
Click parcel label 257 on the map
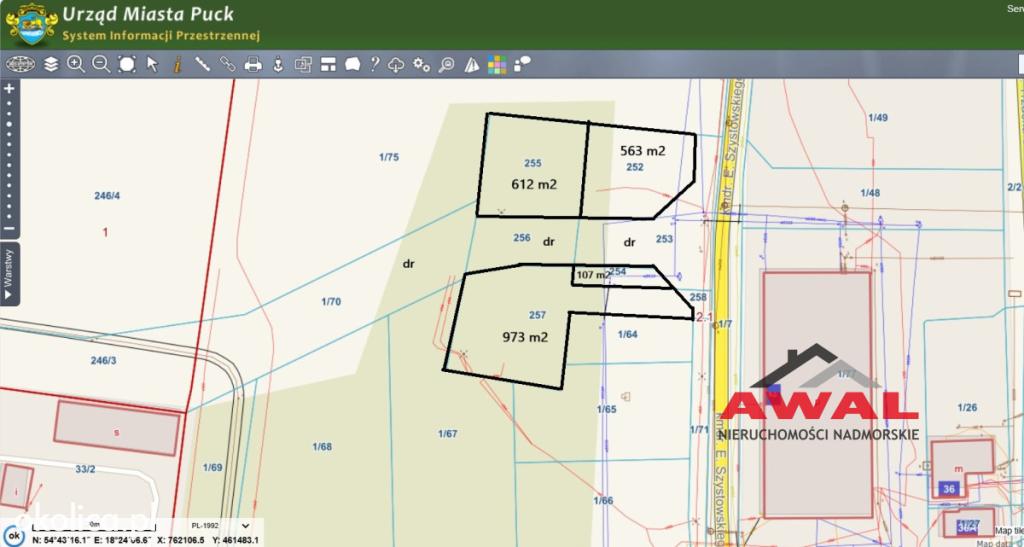537,315
